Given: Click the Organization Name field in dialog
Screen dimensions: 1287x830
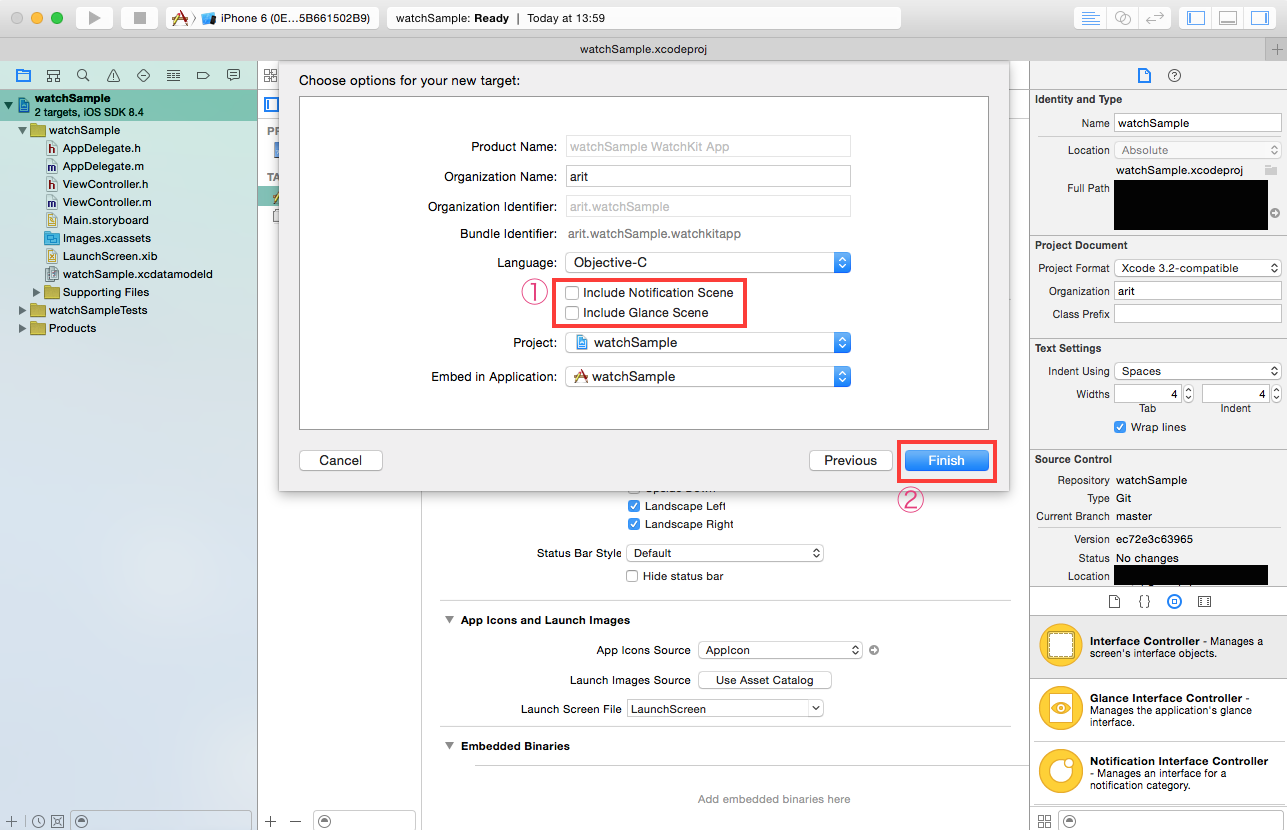Looking at the screenshot, I should click(708, 177).
